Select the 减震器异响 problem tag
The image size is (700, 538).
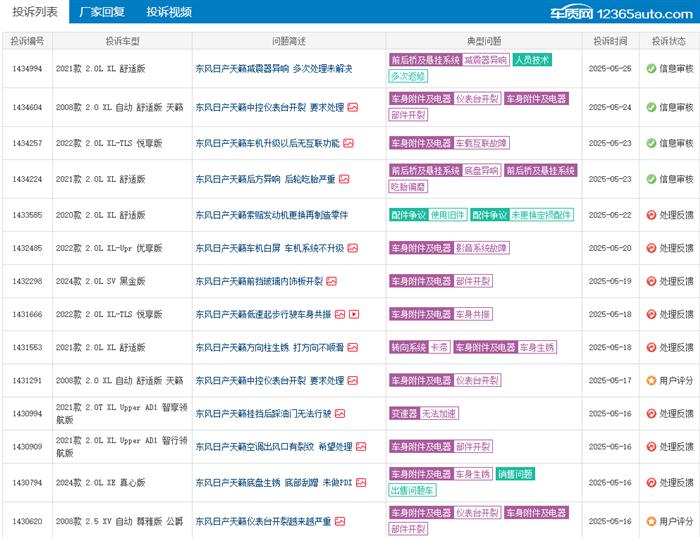pyautogui.click(x=485, y=60)
